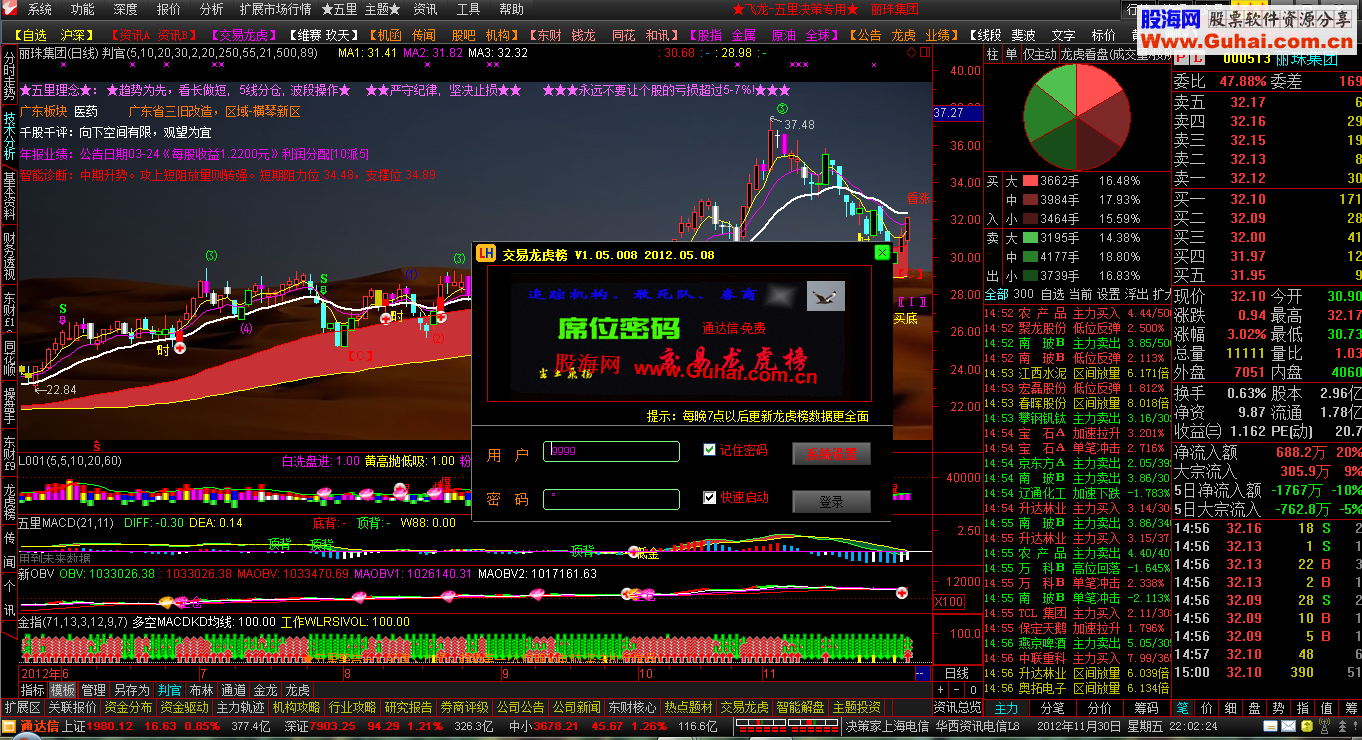Click the large-order sell green color swatch 3195手
Viewport: 1362px width, 740px height.
[1029, 238]
